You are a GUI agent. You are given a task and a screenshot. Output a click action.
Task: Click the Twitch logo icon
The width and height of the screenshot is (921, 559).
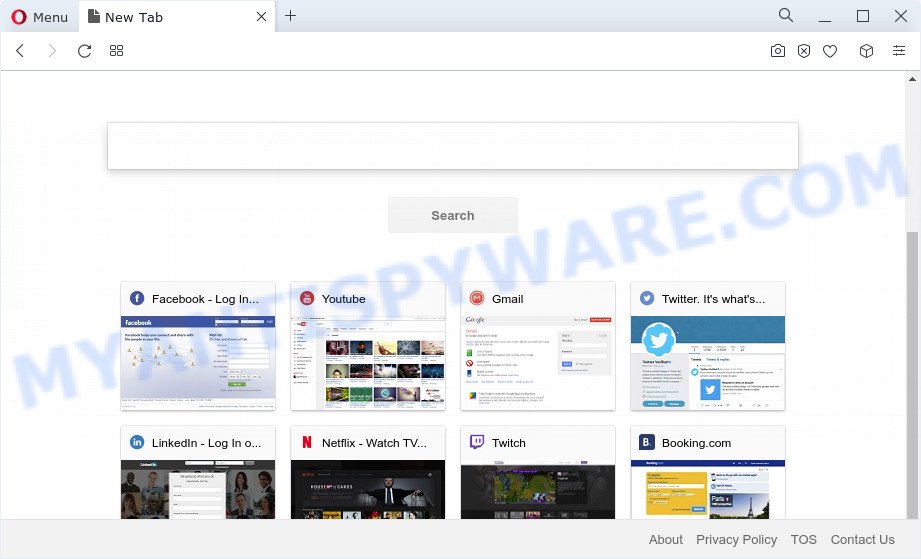[477, 442]
